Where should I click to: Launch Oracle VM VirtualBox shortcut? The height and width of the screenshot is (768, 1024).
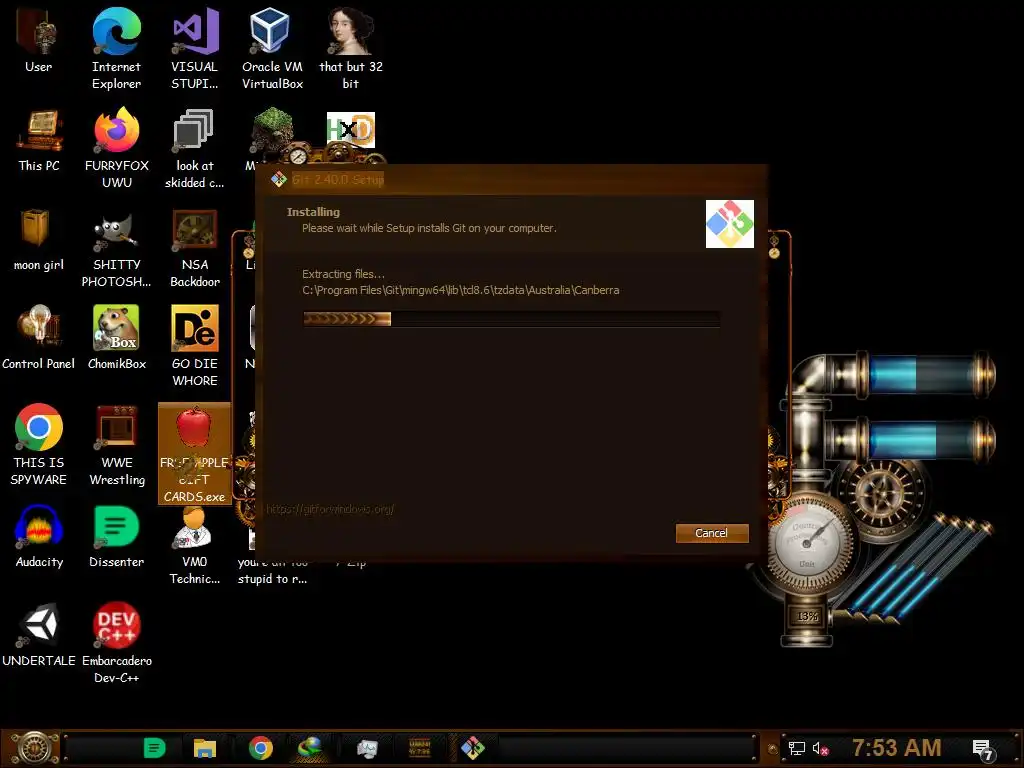tap(272, 49)
